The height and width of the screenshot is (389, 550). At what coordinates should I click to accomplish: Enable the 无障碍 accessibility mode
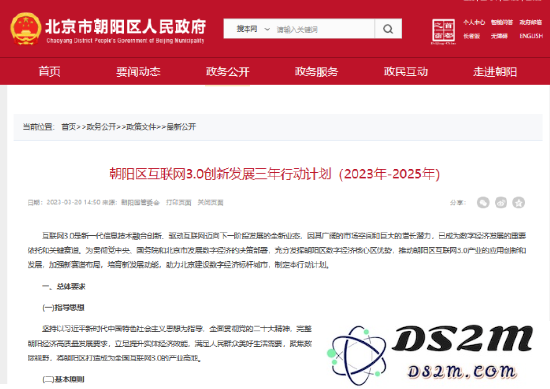click(499, 36)
